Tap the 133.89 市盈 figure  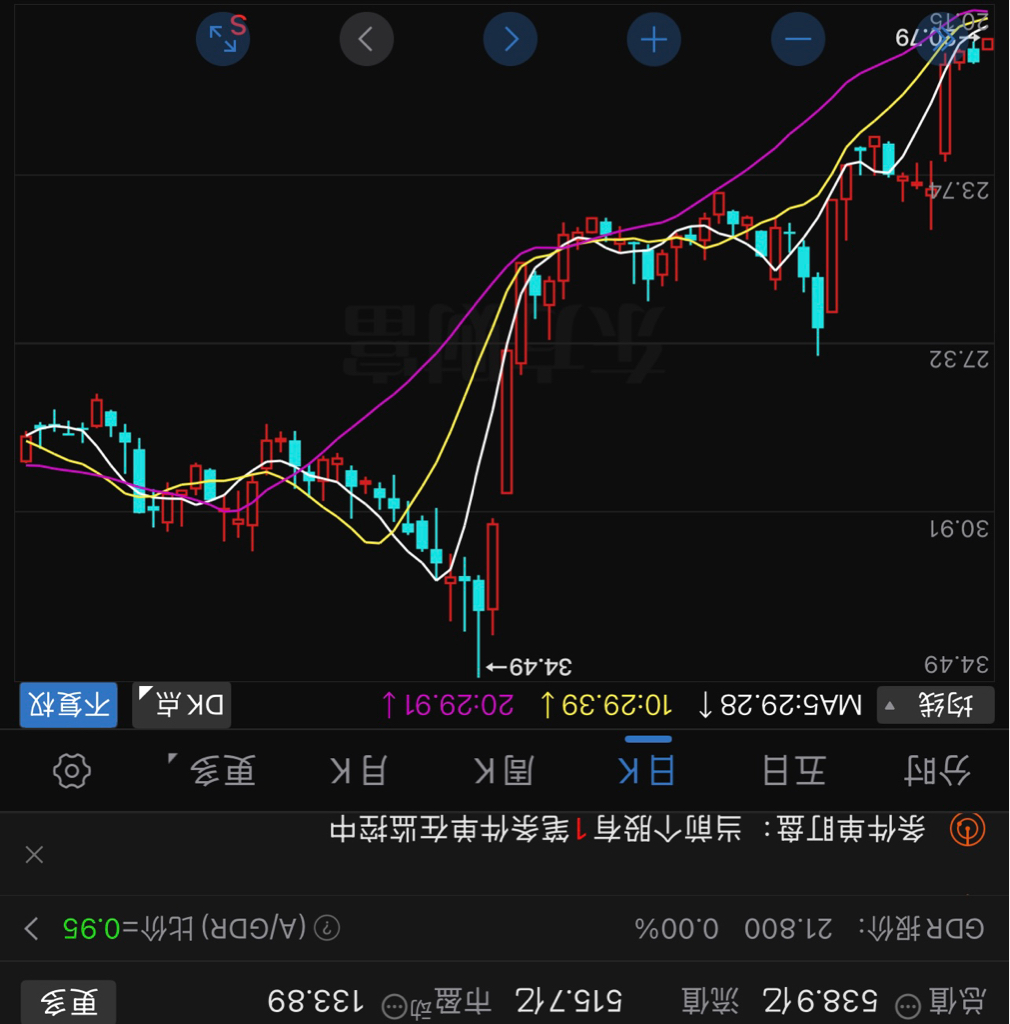tap(316, 1002)
